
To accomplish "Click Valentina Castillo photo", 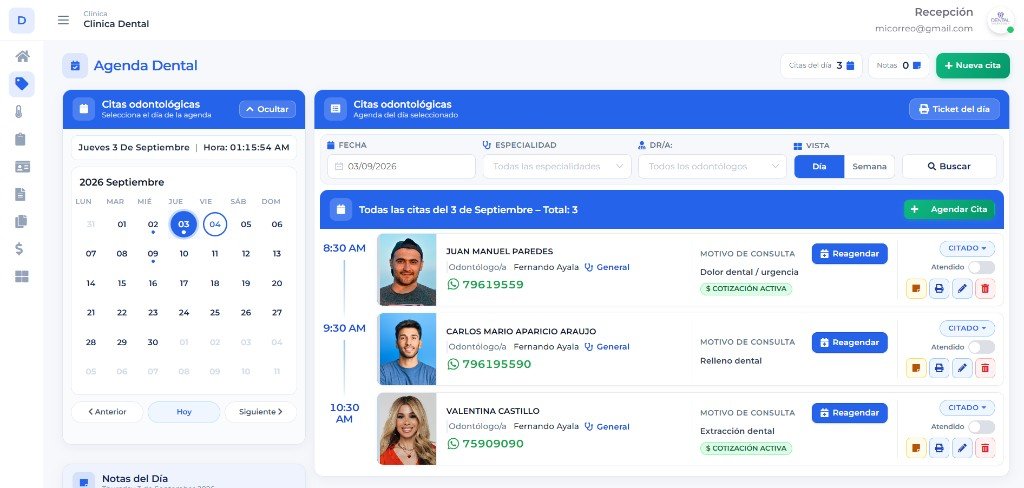I will [408, 429].
